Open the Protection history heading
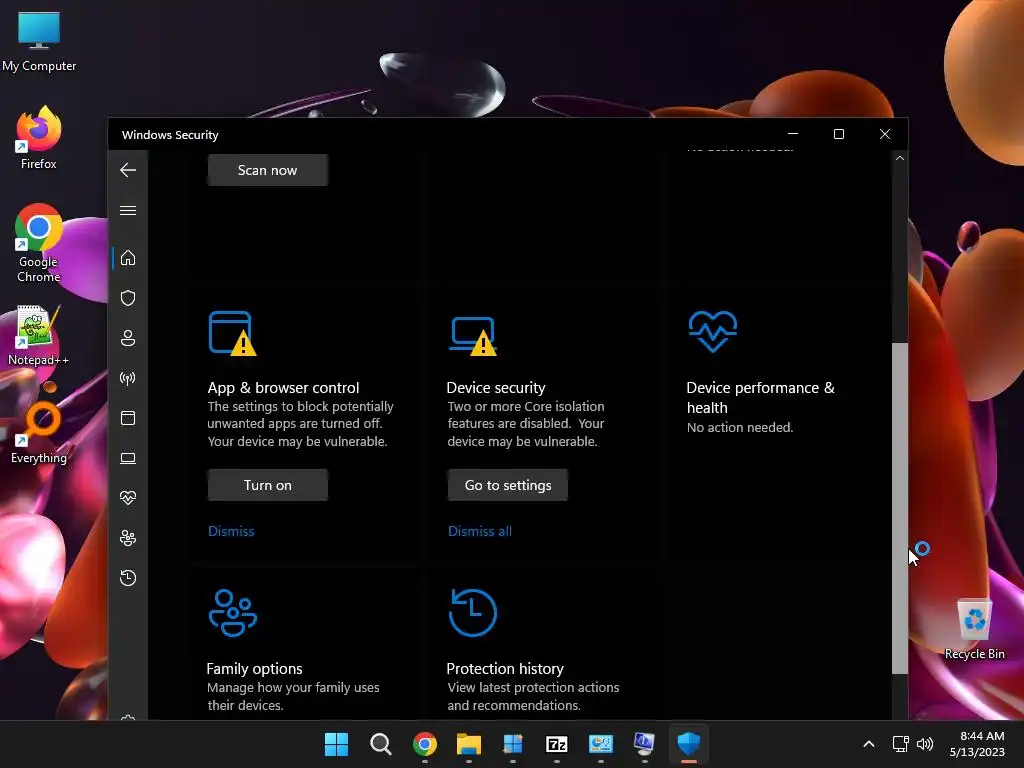Viewport: 1024px width, 768px height. (x=505, y=669)
